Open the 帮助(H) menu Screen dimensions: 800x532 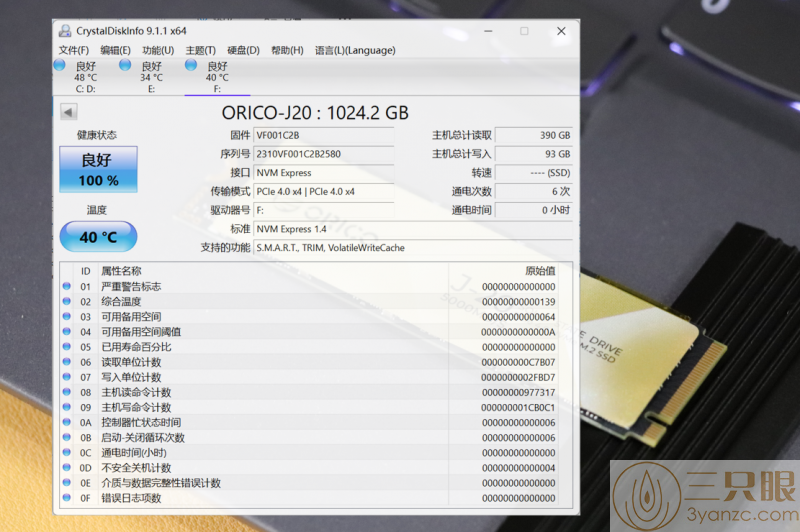287,50
